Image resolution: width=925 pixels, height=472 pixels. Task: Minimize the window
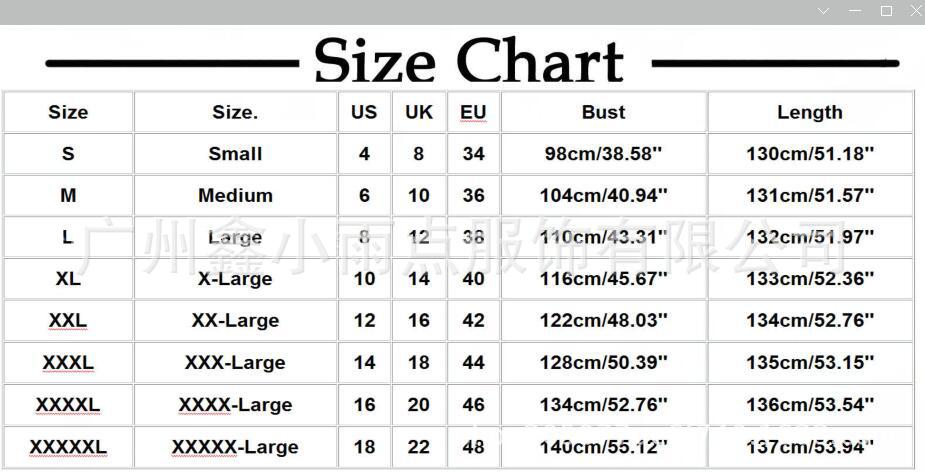[855, 11]
